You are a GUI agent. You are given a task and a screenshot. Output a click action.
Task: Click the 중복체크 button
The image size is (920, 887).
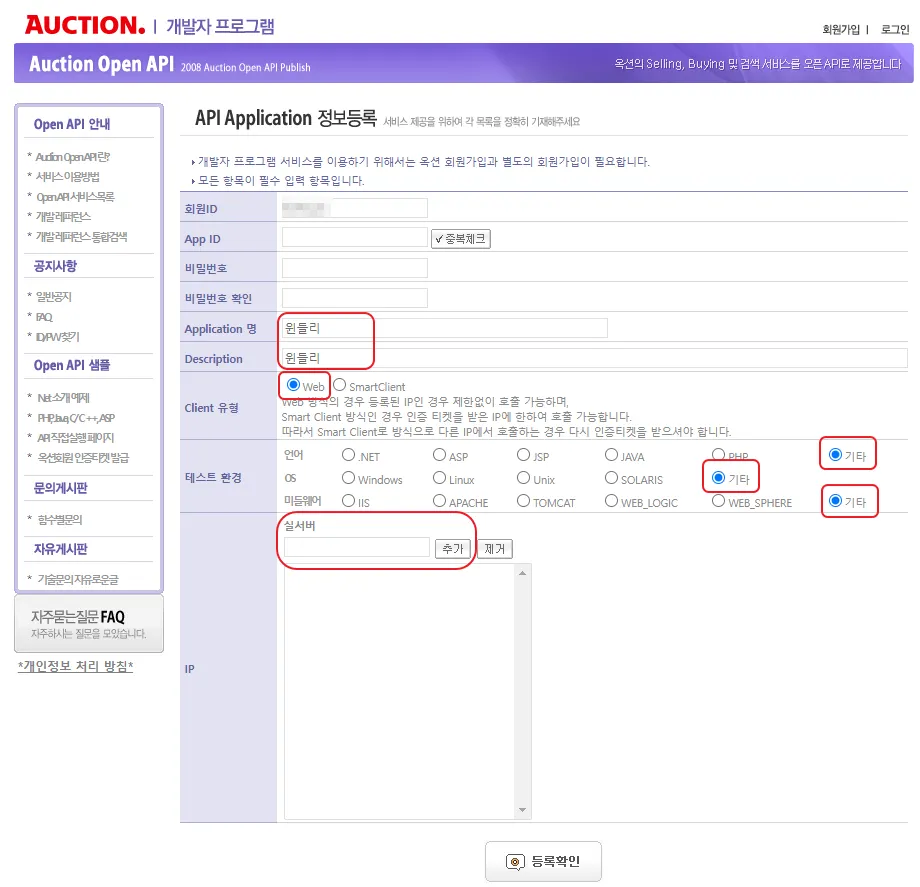coord(461,239)
